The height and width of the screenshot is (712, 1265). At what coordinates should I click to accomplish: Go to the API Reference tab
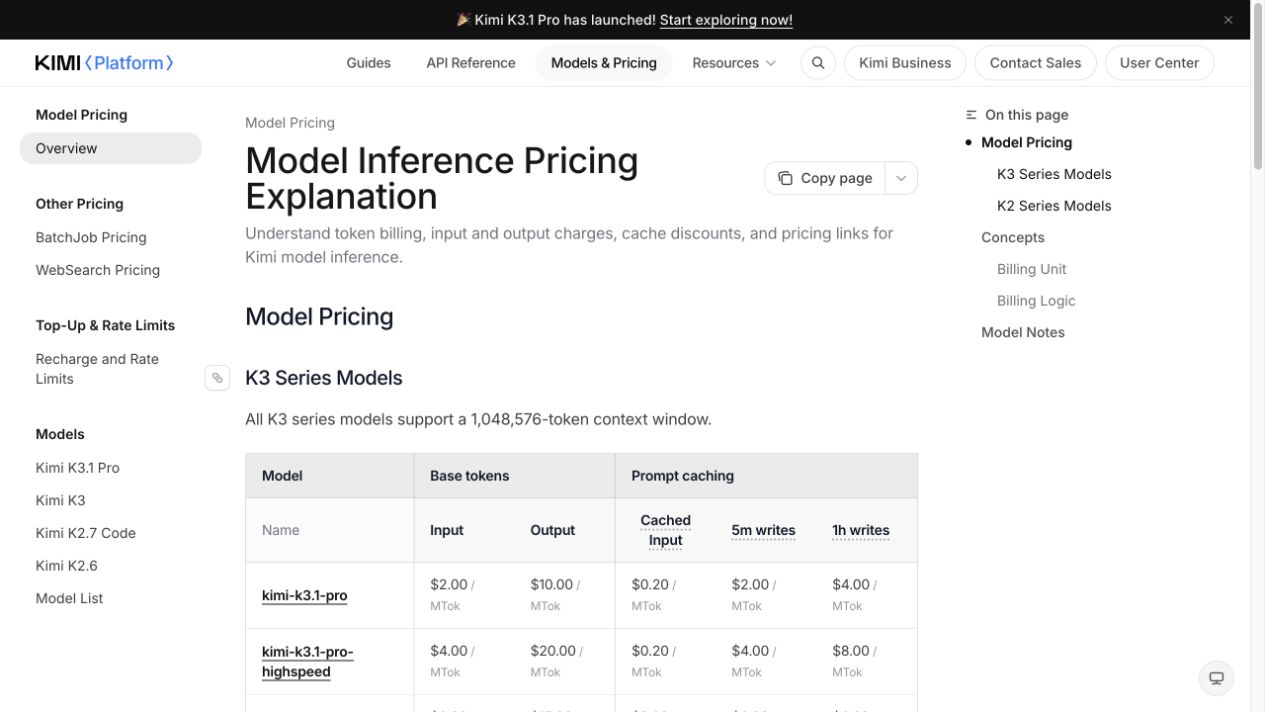coord(471,63)
